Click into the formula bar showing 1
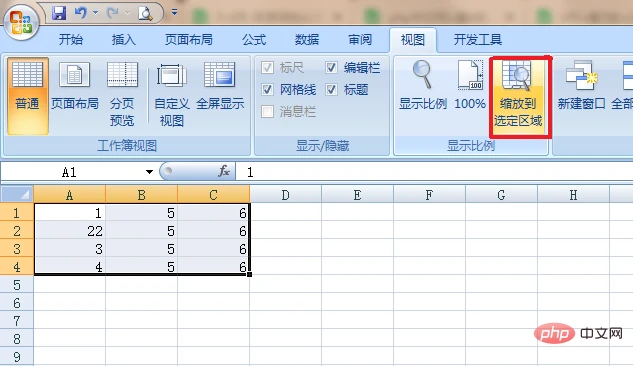 pos(434,172)
